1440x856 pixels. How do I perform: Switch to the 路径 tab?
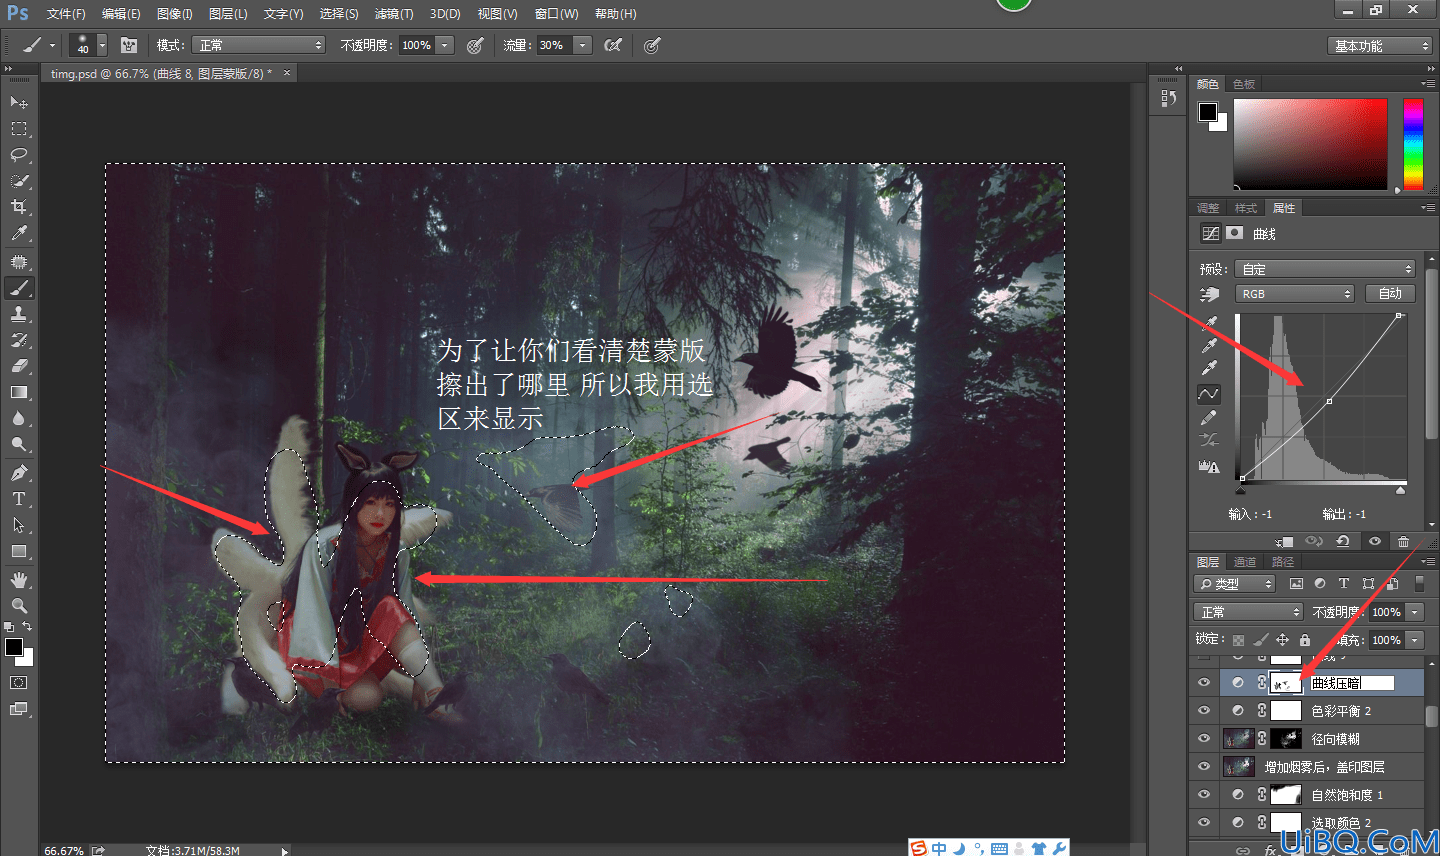click(x=1283, y=562)
